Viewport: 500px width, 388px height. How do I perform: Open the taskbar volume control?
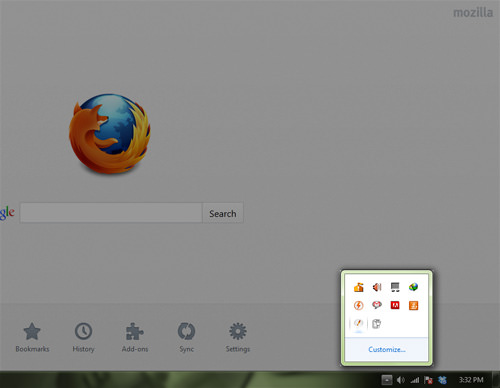tap(401, 380)
